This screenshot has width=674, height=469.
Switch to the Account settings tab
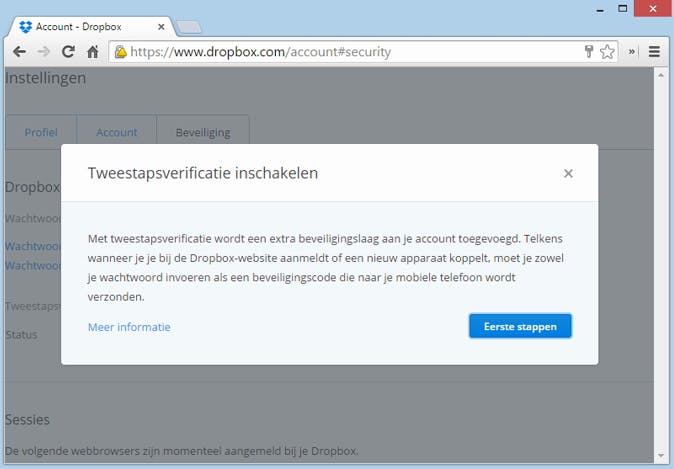coord(116,132)
